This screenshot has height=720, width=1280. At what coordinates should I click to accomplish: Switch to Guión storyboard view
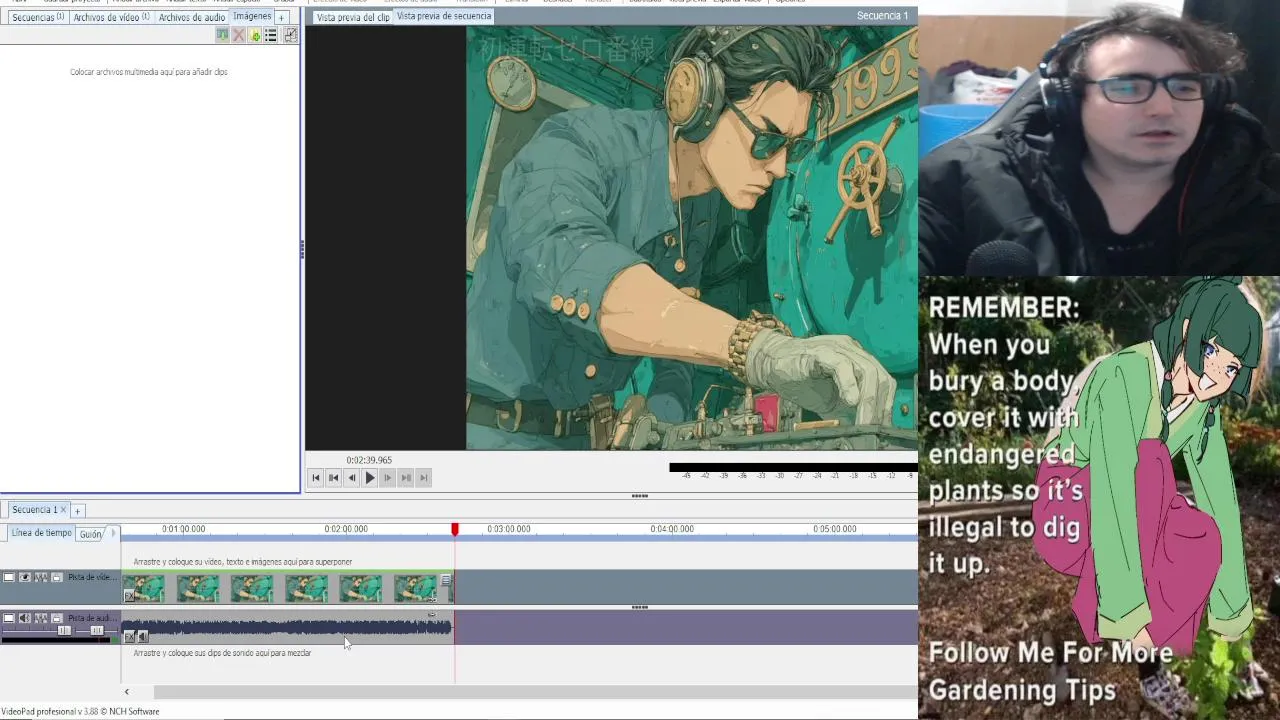(91, 534)
